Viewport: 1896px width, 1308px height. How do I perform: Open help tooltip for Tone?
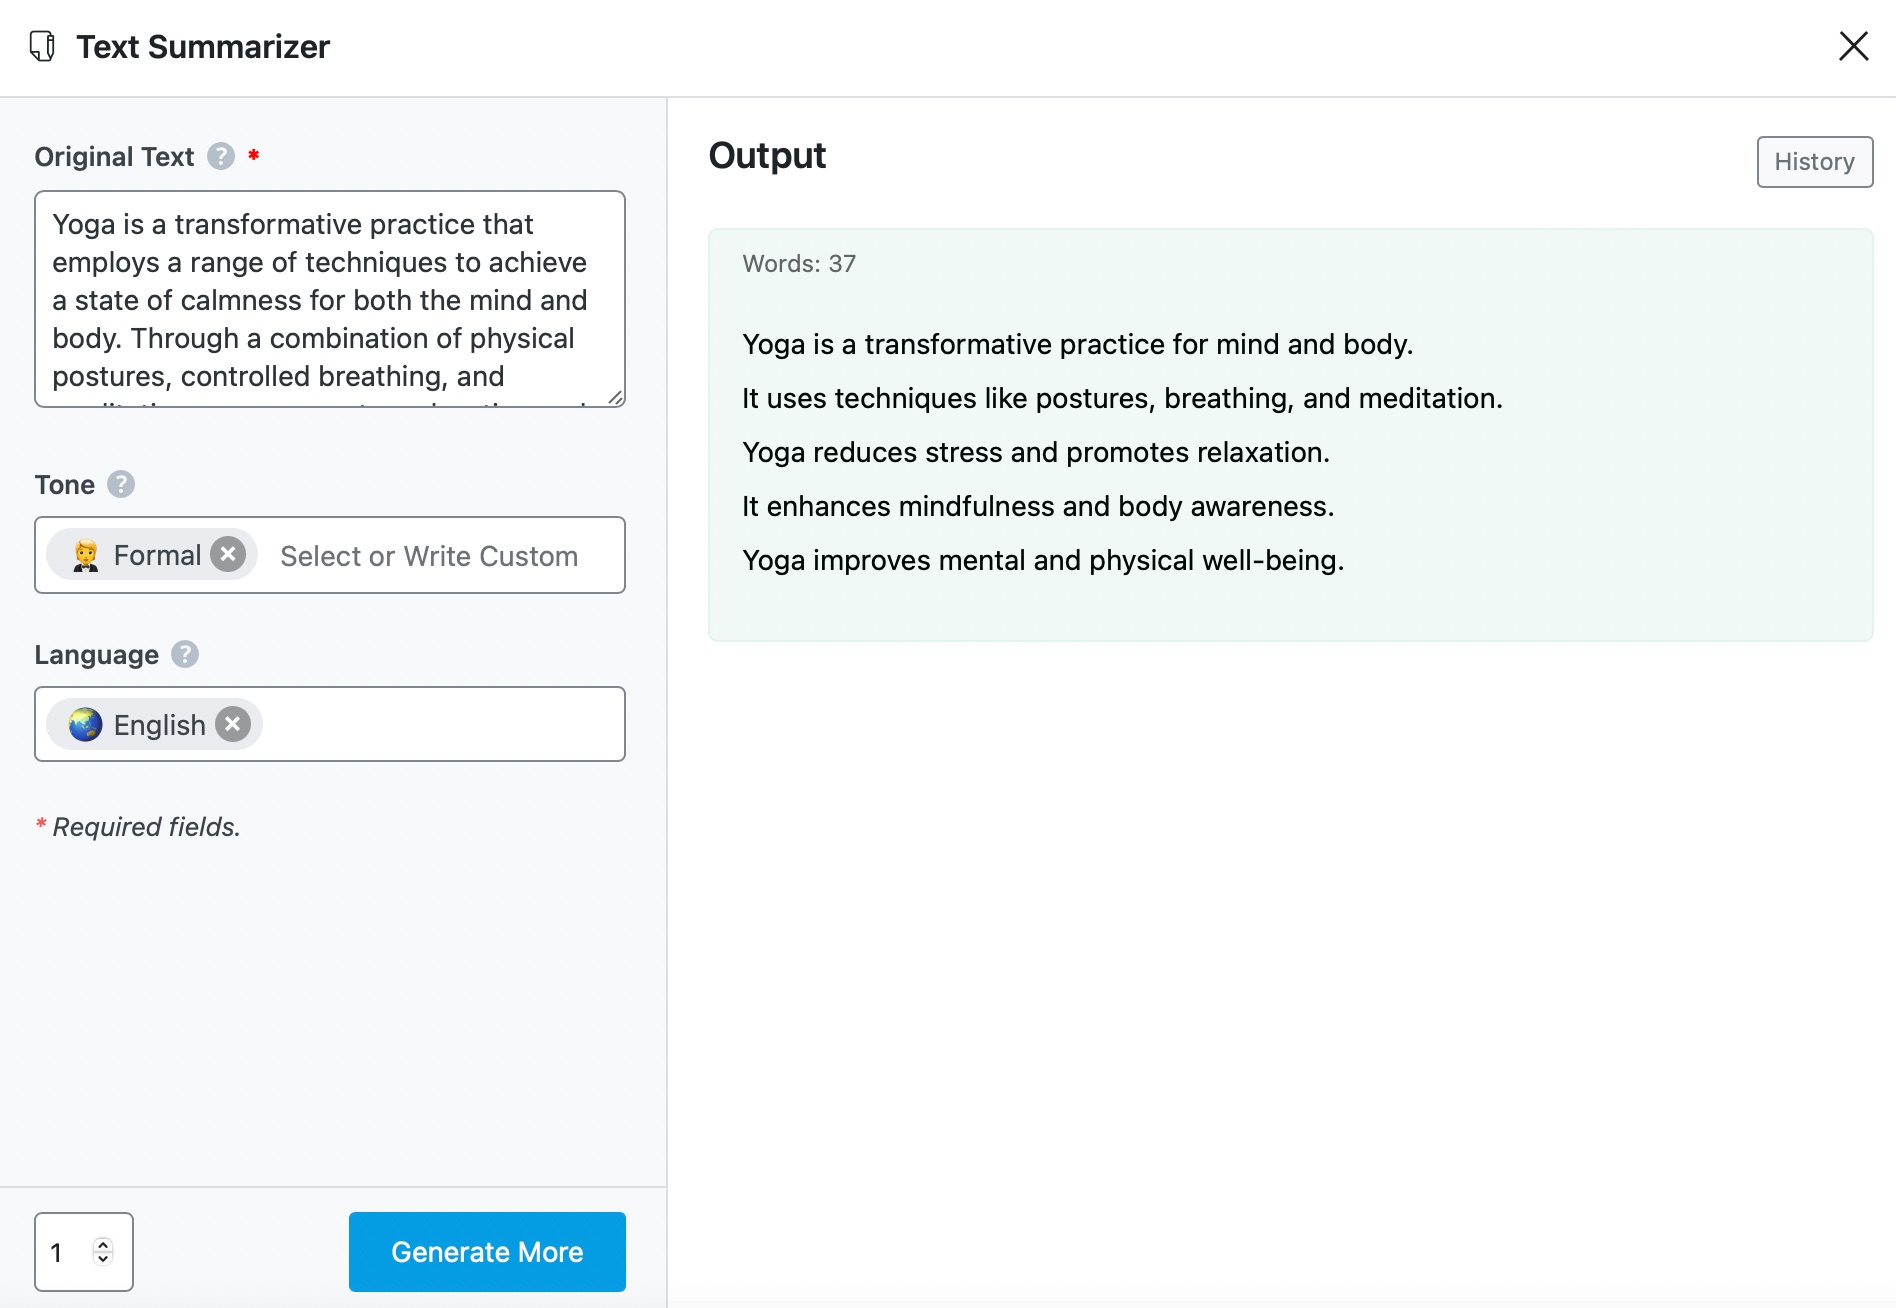point(121,484)
